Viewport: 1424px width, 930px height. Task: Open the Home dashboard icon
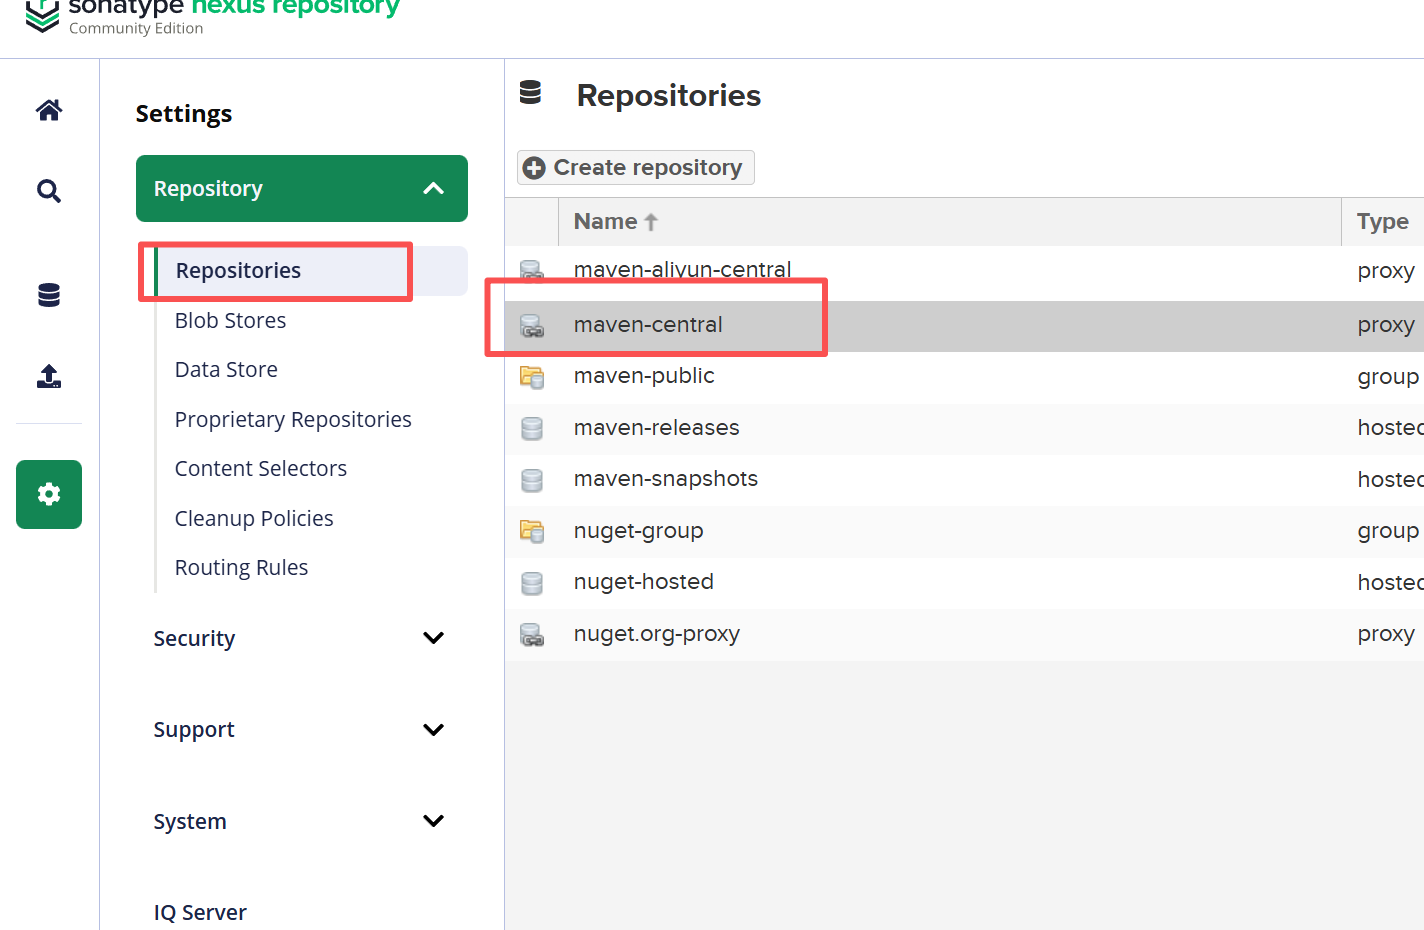click(x=49, y=110)
